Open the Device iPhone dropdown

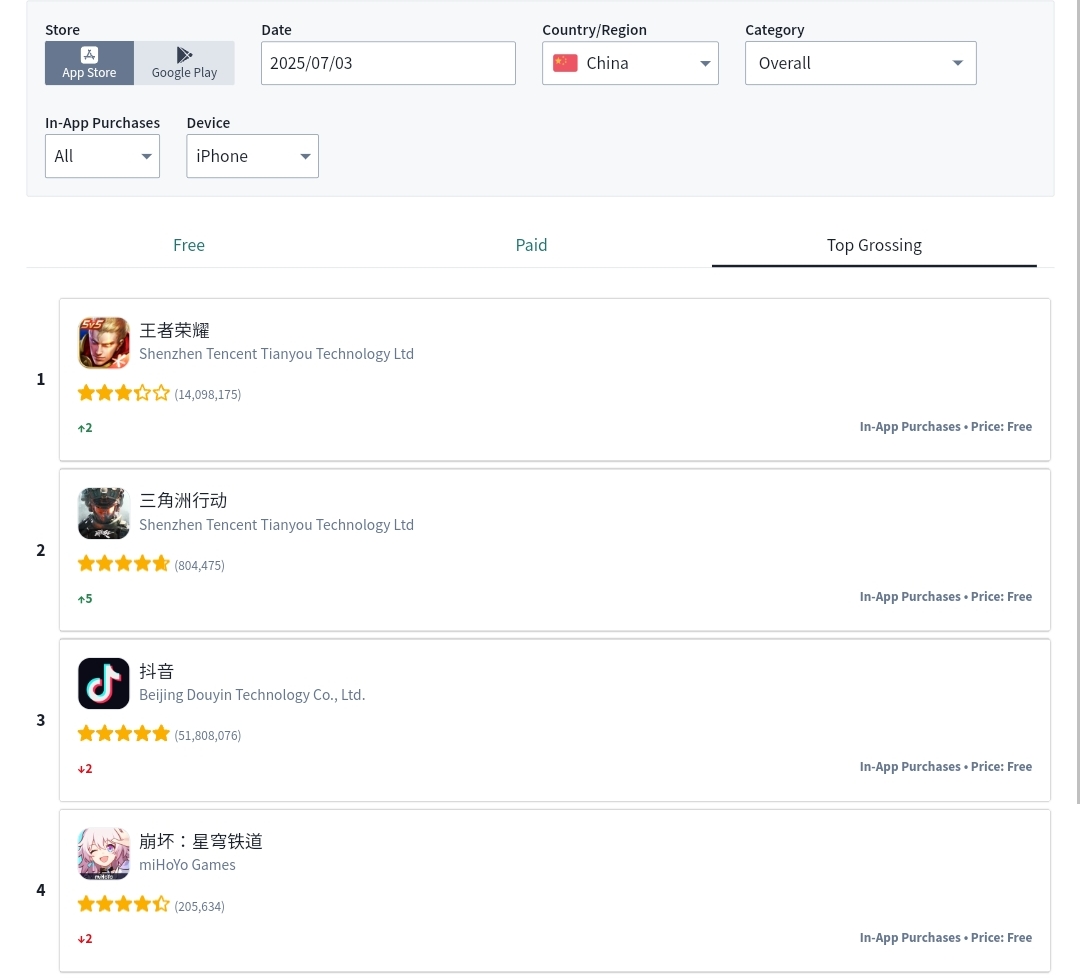pos(252,156)
